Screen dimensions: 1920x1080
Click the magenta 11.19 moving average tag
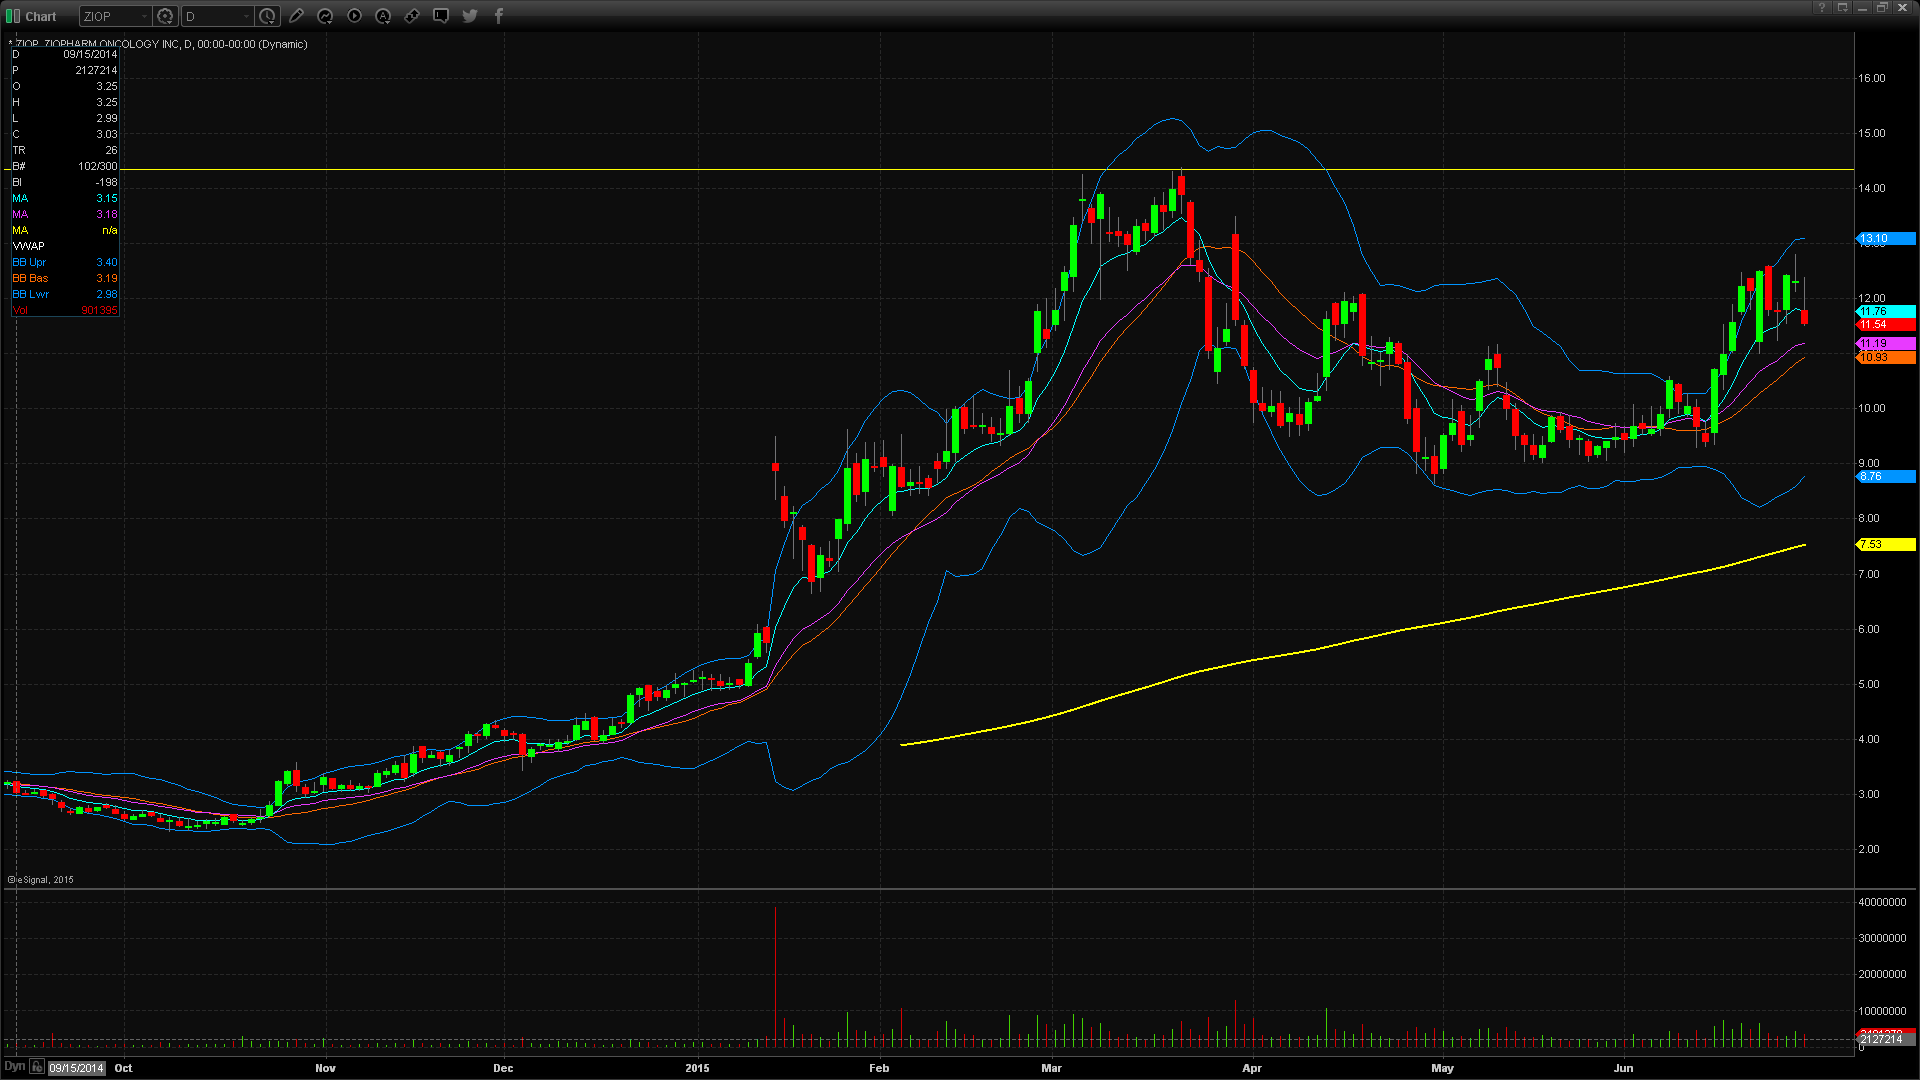[x=1886, y=344]
